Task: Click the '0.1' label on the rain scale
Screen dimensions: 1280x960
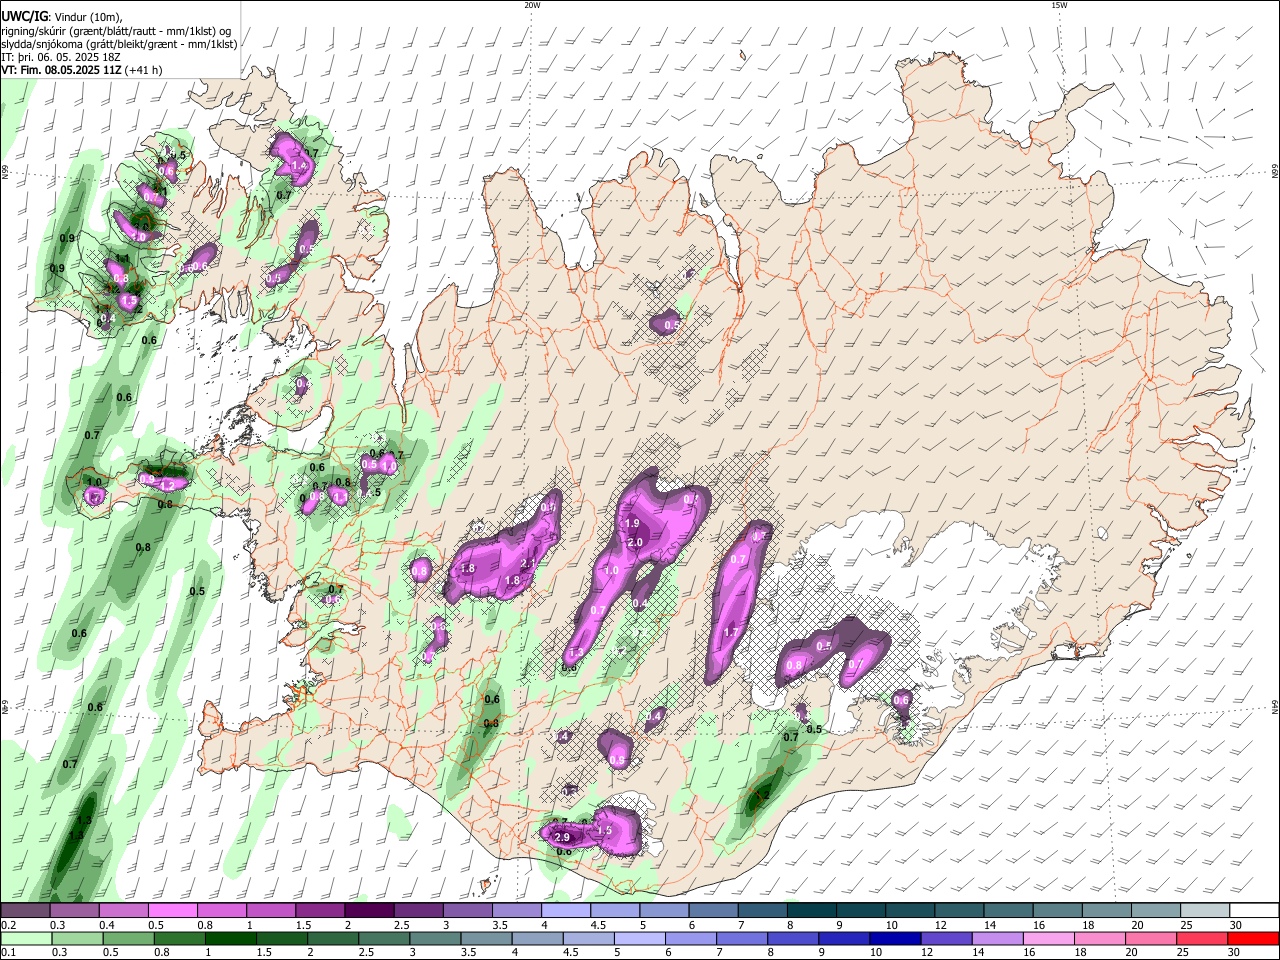Action: point(8,952)
